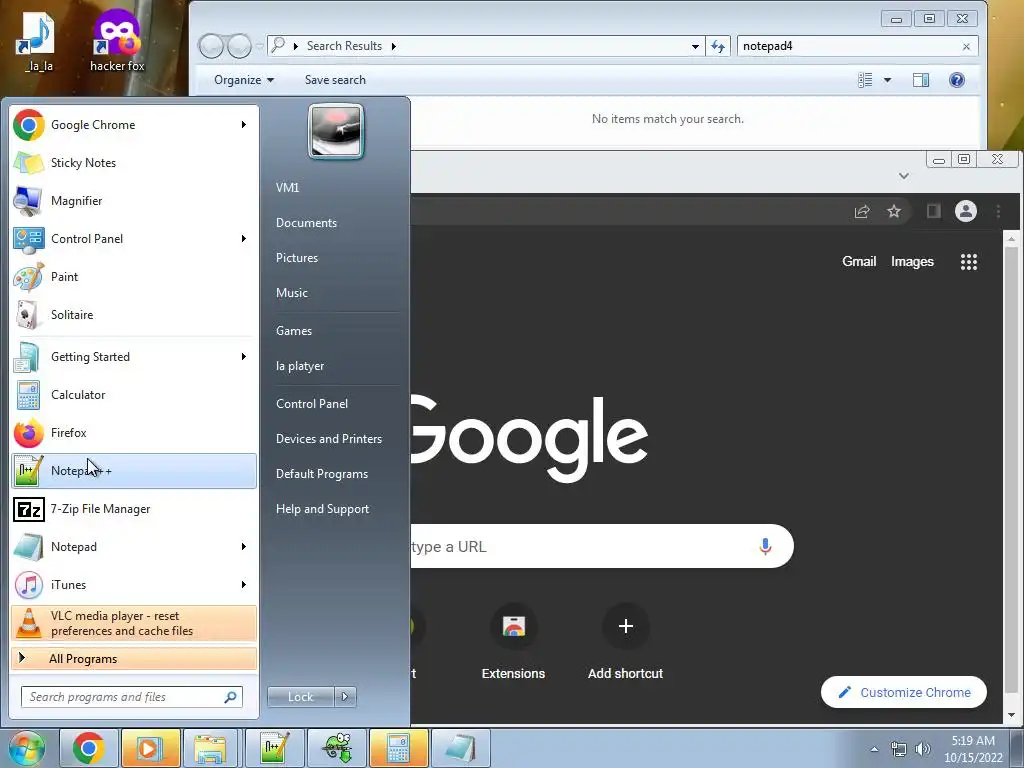Open Pictures from Start menu right pane
The width and height of the screenshot is (1024, 768).
(x=296, y=258)
